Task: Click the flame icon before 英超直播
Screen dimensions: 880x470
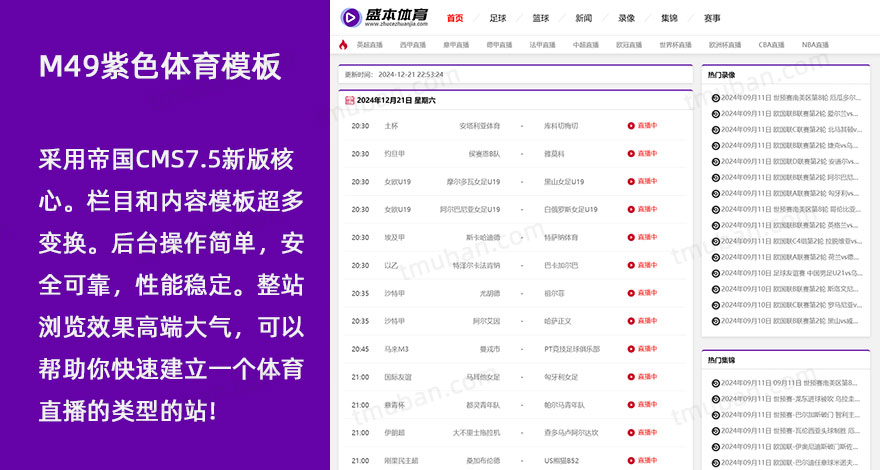Action: click(343, 45)
